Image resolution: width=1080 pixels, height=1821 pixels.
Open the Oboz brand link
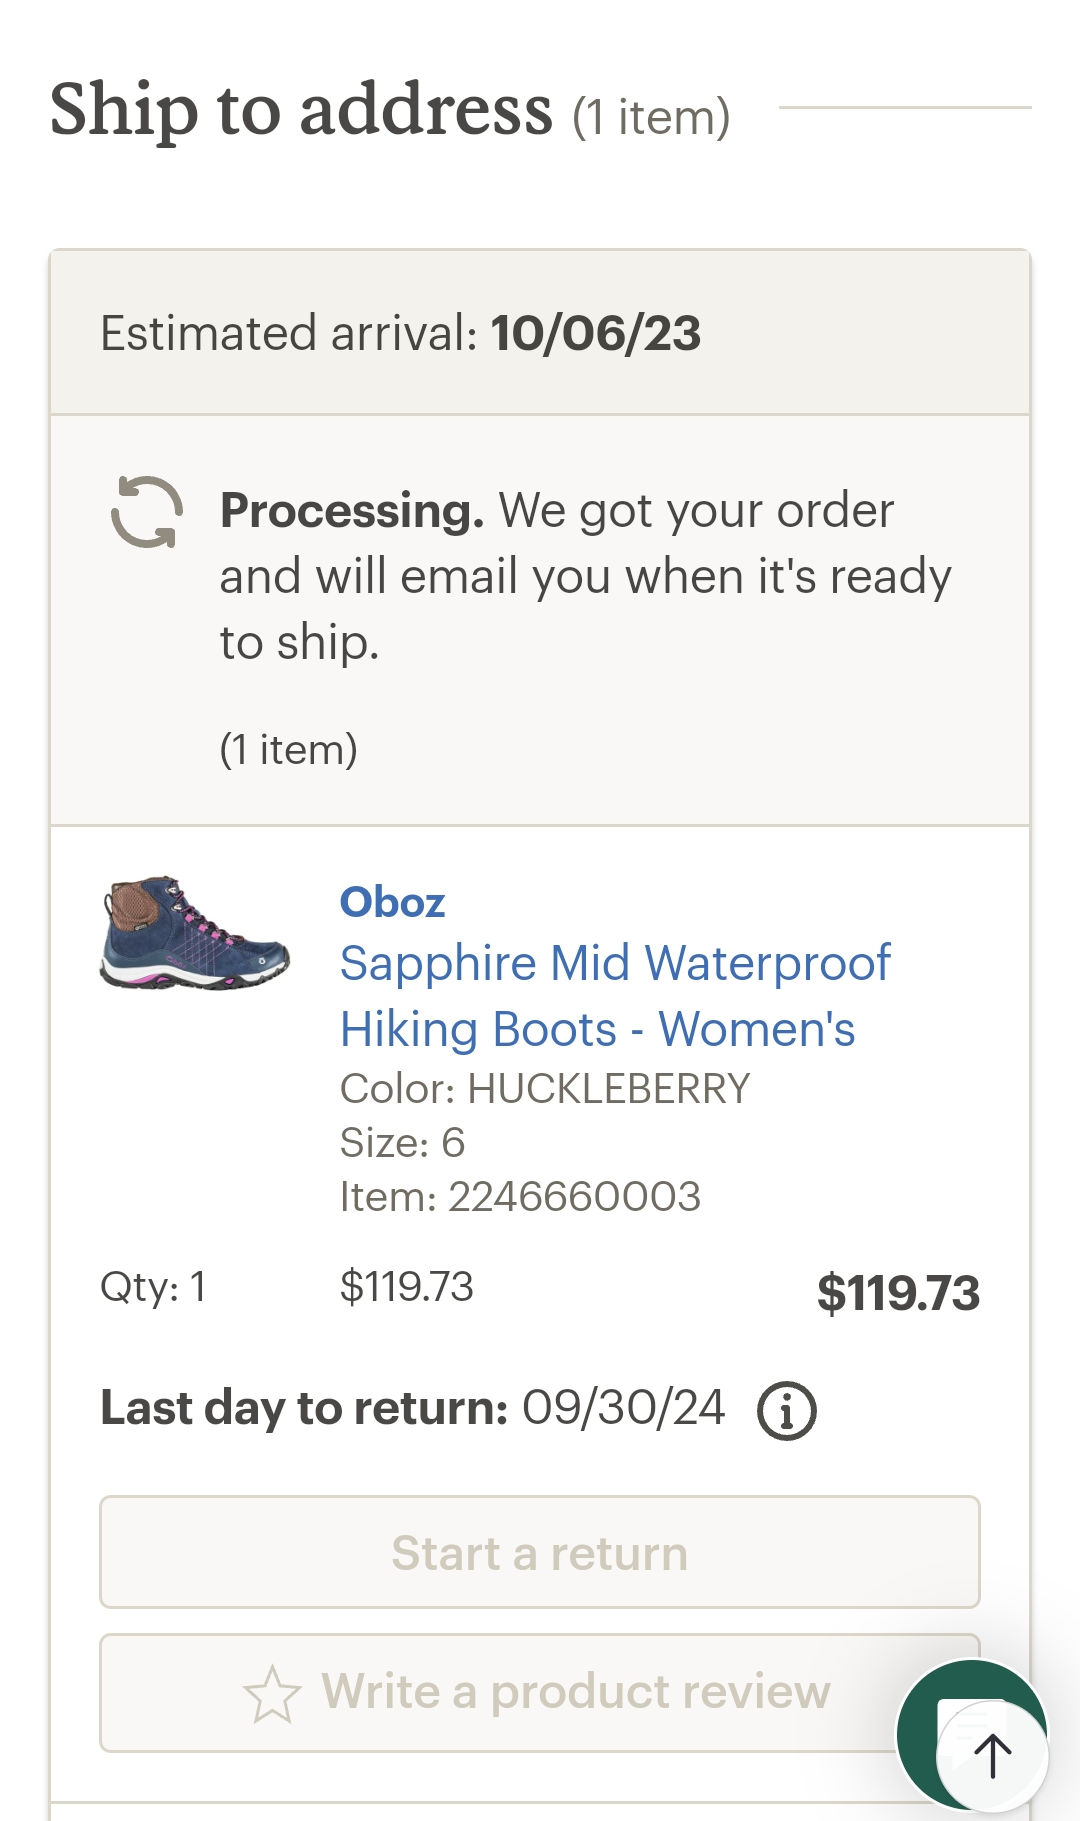[392, 902]
